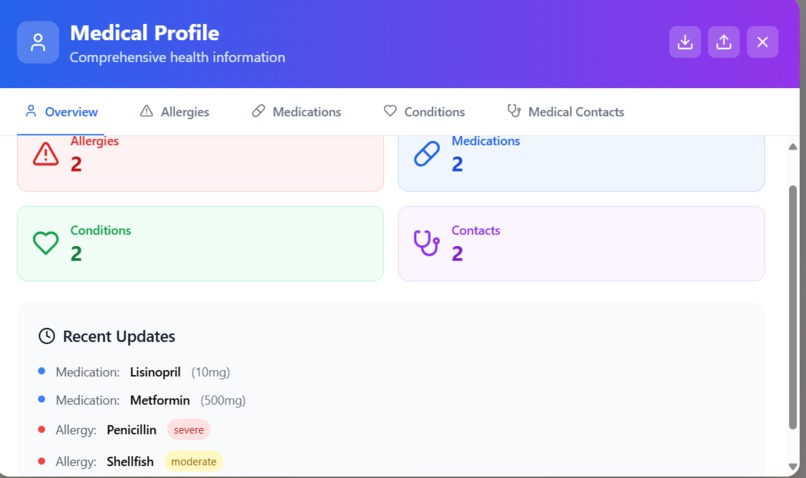Open the Medications tab
This screenshot has width=806, height=478.
coord(296,112)
